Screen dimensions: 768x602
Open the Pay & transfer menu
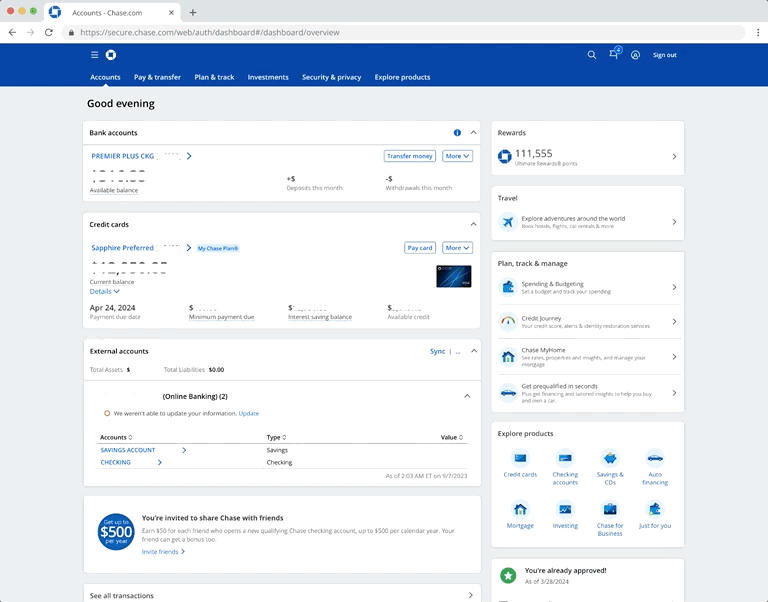[x=157, y=77]
